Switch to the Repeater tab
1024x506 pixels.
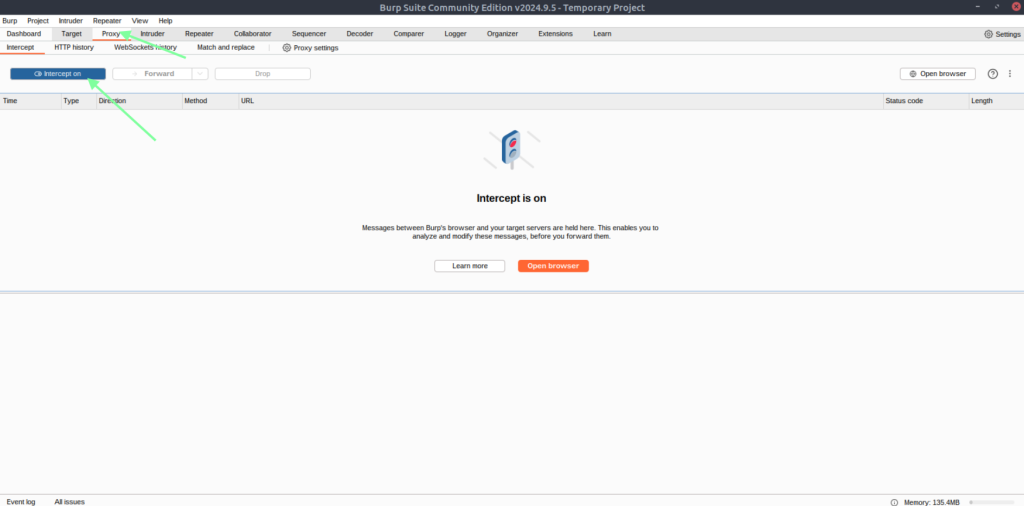pyautogui.click(x=199, y=34)
